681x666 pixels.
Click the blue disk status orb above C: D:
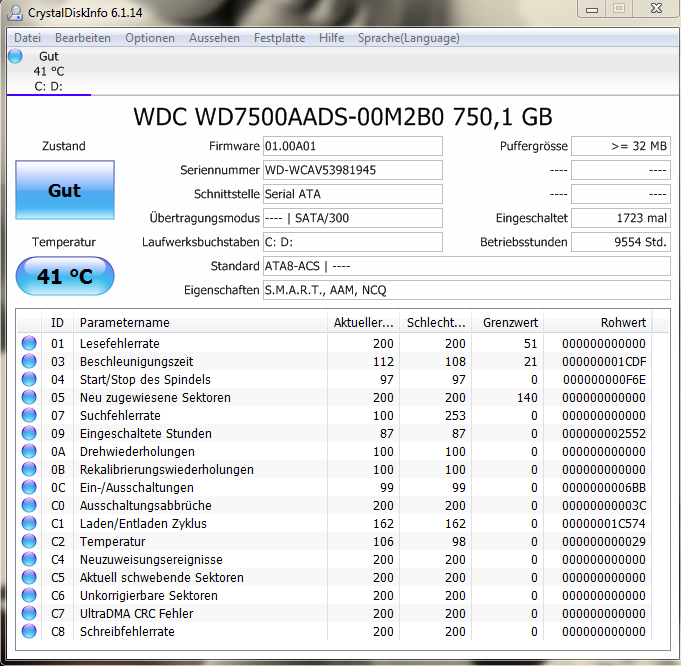coord(15,56)
